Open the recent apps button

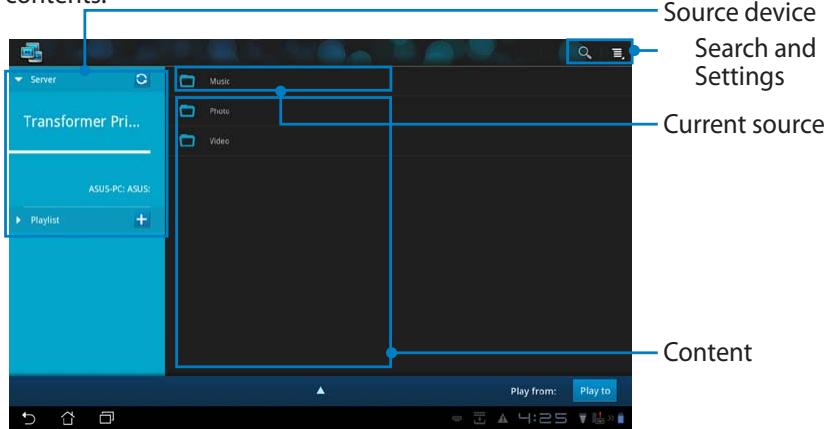click(107, 418)
